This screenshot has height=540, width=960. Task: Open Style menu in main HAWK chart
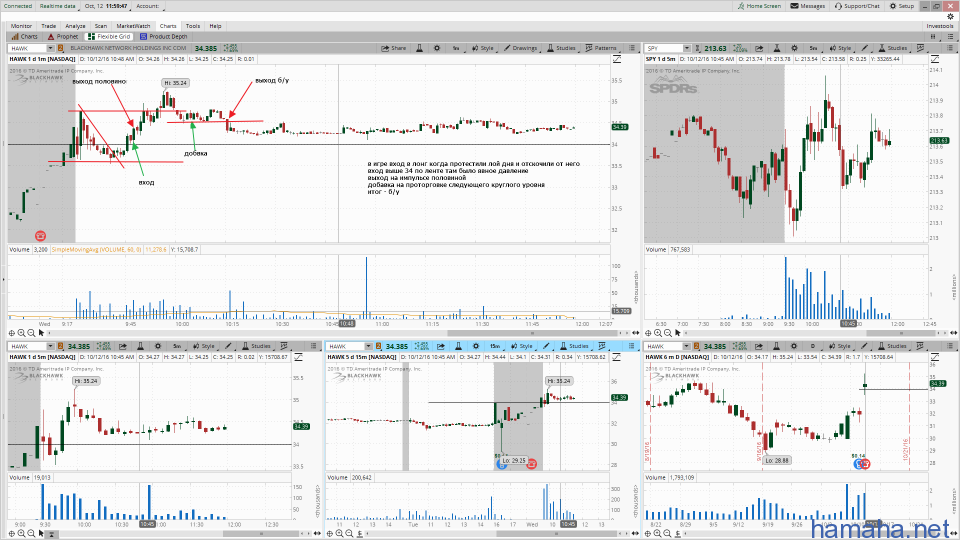(x=482, y=48)
